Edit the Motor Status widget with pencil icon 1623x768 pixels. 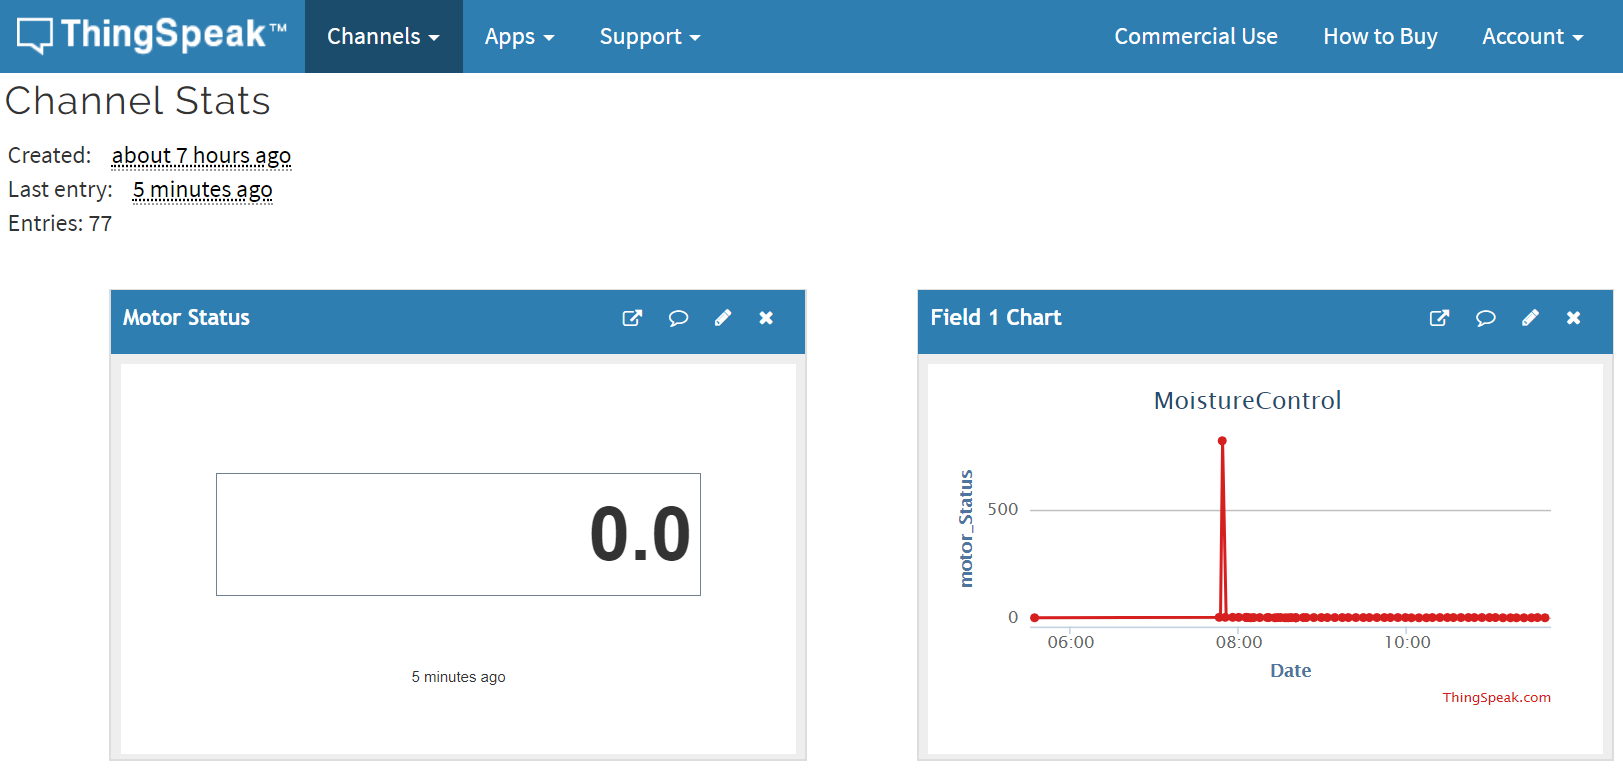(x=723, y=318)
